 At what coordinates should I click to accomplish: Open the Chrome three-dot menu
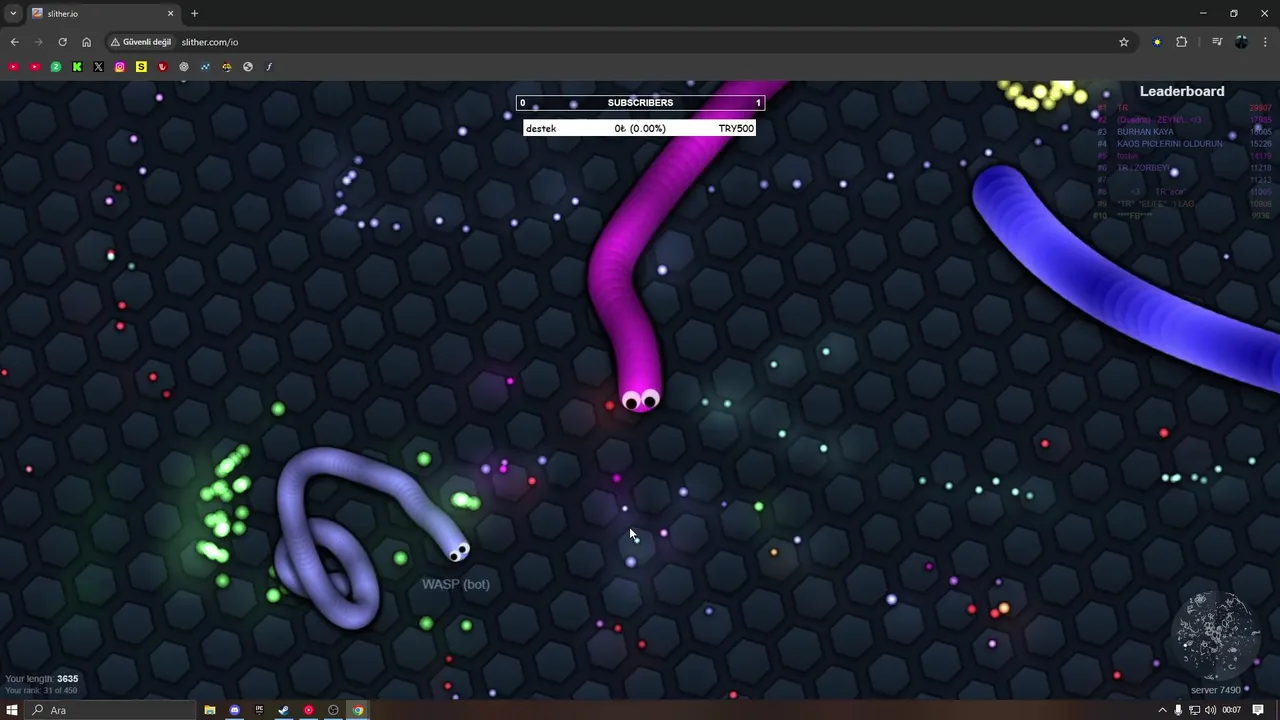(1265, 42)
